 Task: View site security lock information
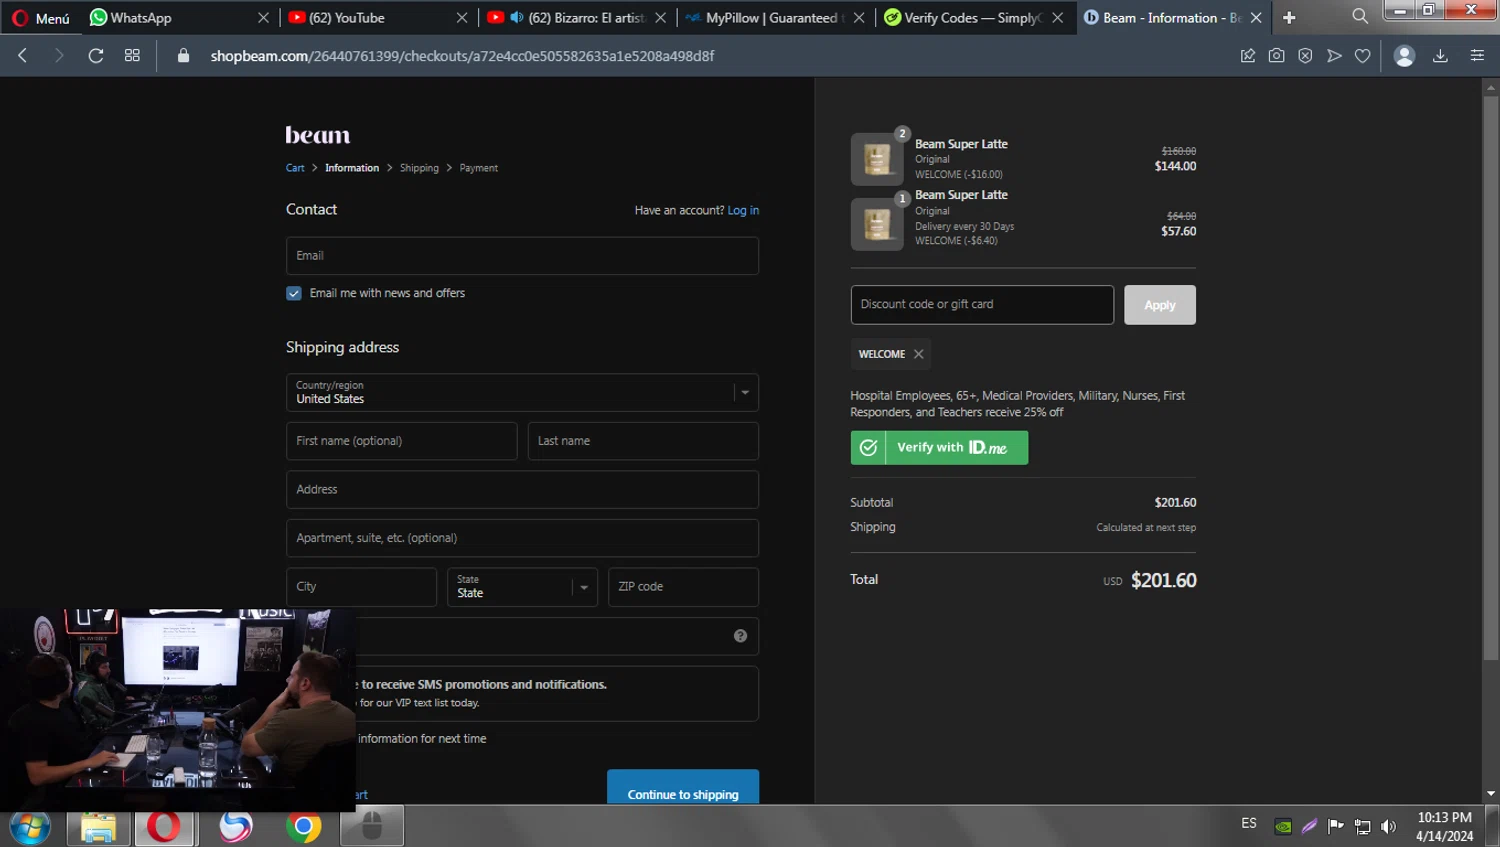(x=183, y=56)
